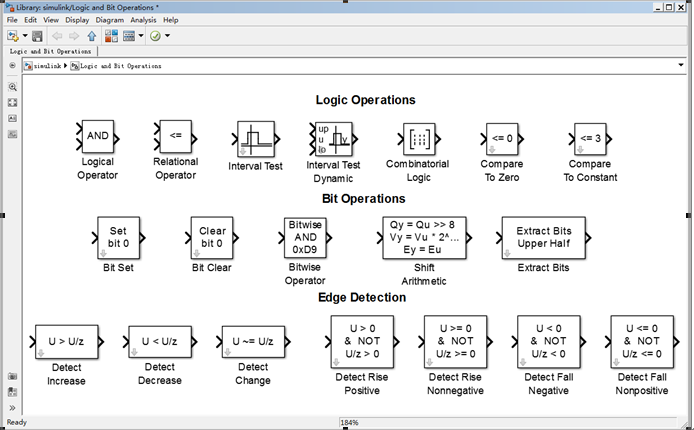This screenshot has width=694, height=430.
Task: Select the Detect Increase block
Action: point(67,342)
